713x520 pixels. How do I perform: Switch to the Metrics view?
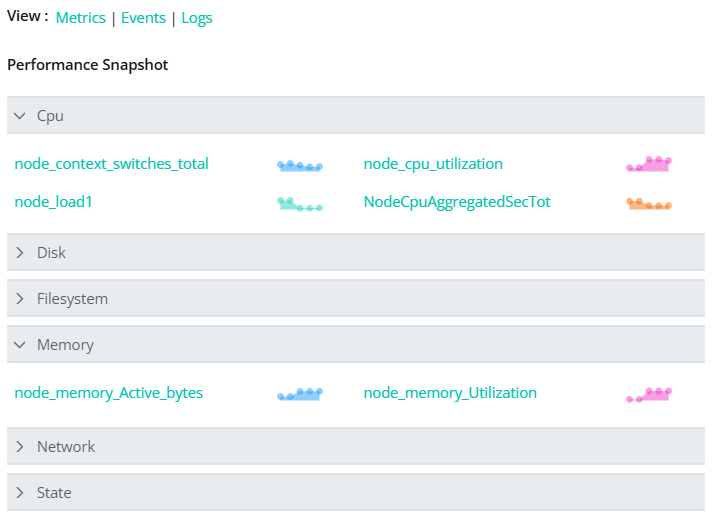(x=80, y=18)
